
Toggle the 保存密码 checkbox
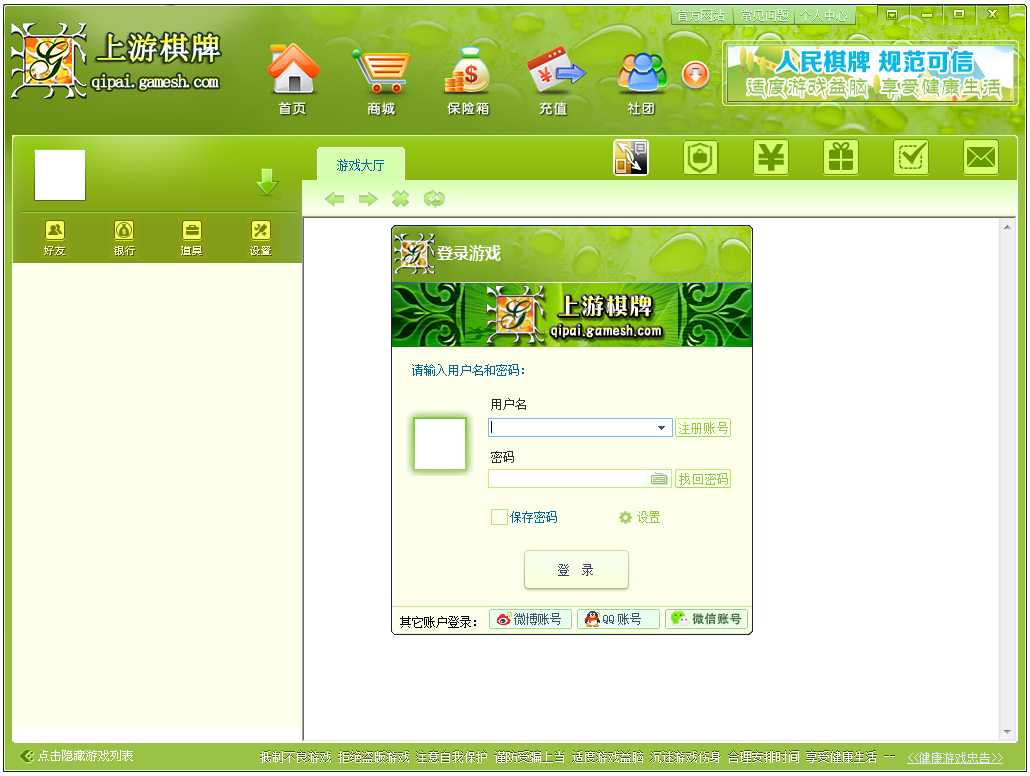pos(499,517)
